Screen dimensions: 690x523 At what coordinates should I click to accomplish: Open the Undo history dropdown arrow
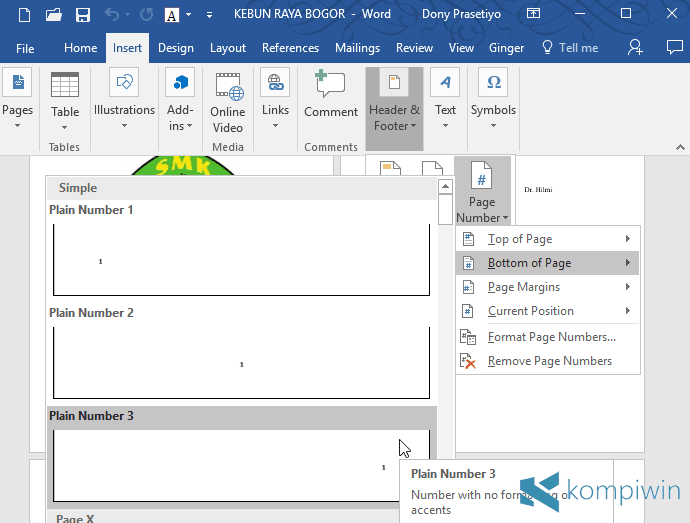click(128, 15)
